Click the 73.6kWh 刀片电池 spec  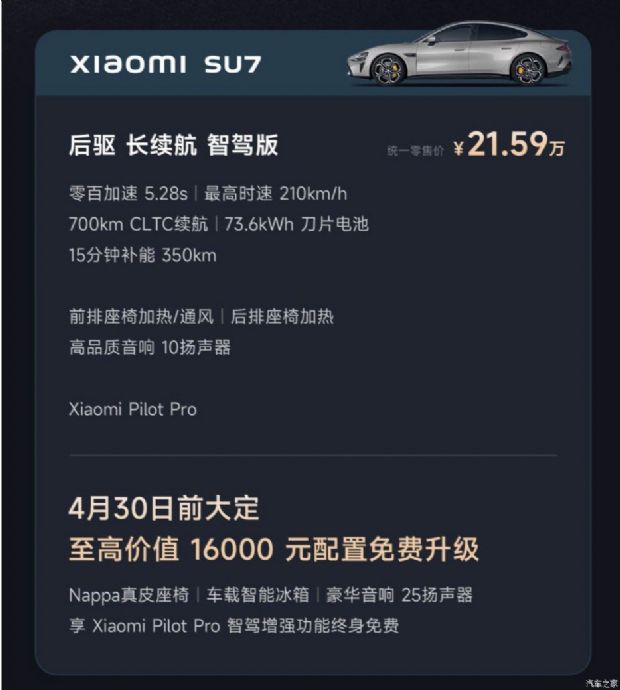pos(296,224)
